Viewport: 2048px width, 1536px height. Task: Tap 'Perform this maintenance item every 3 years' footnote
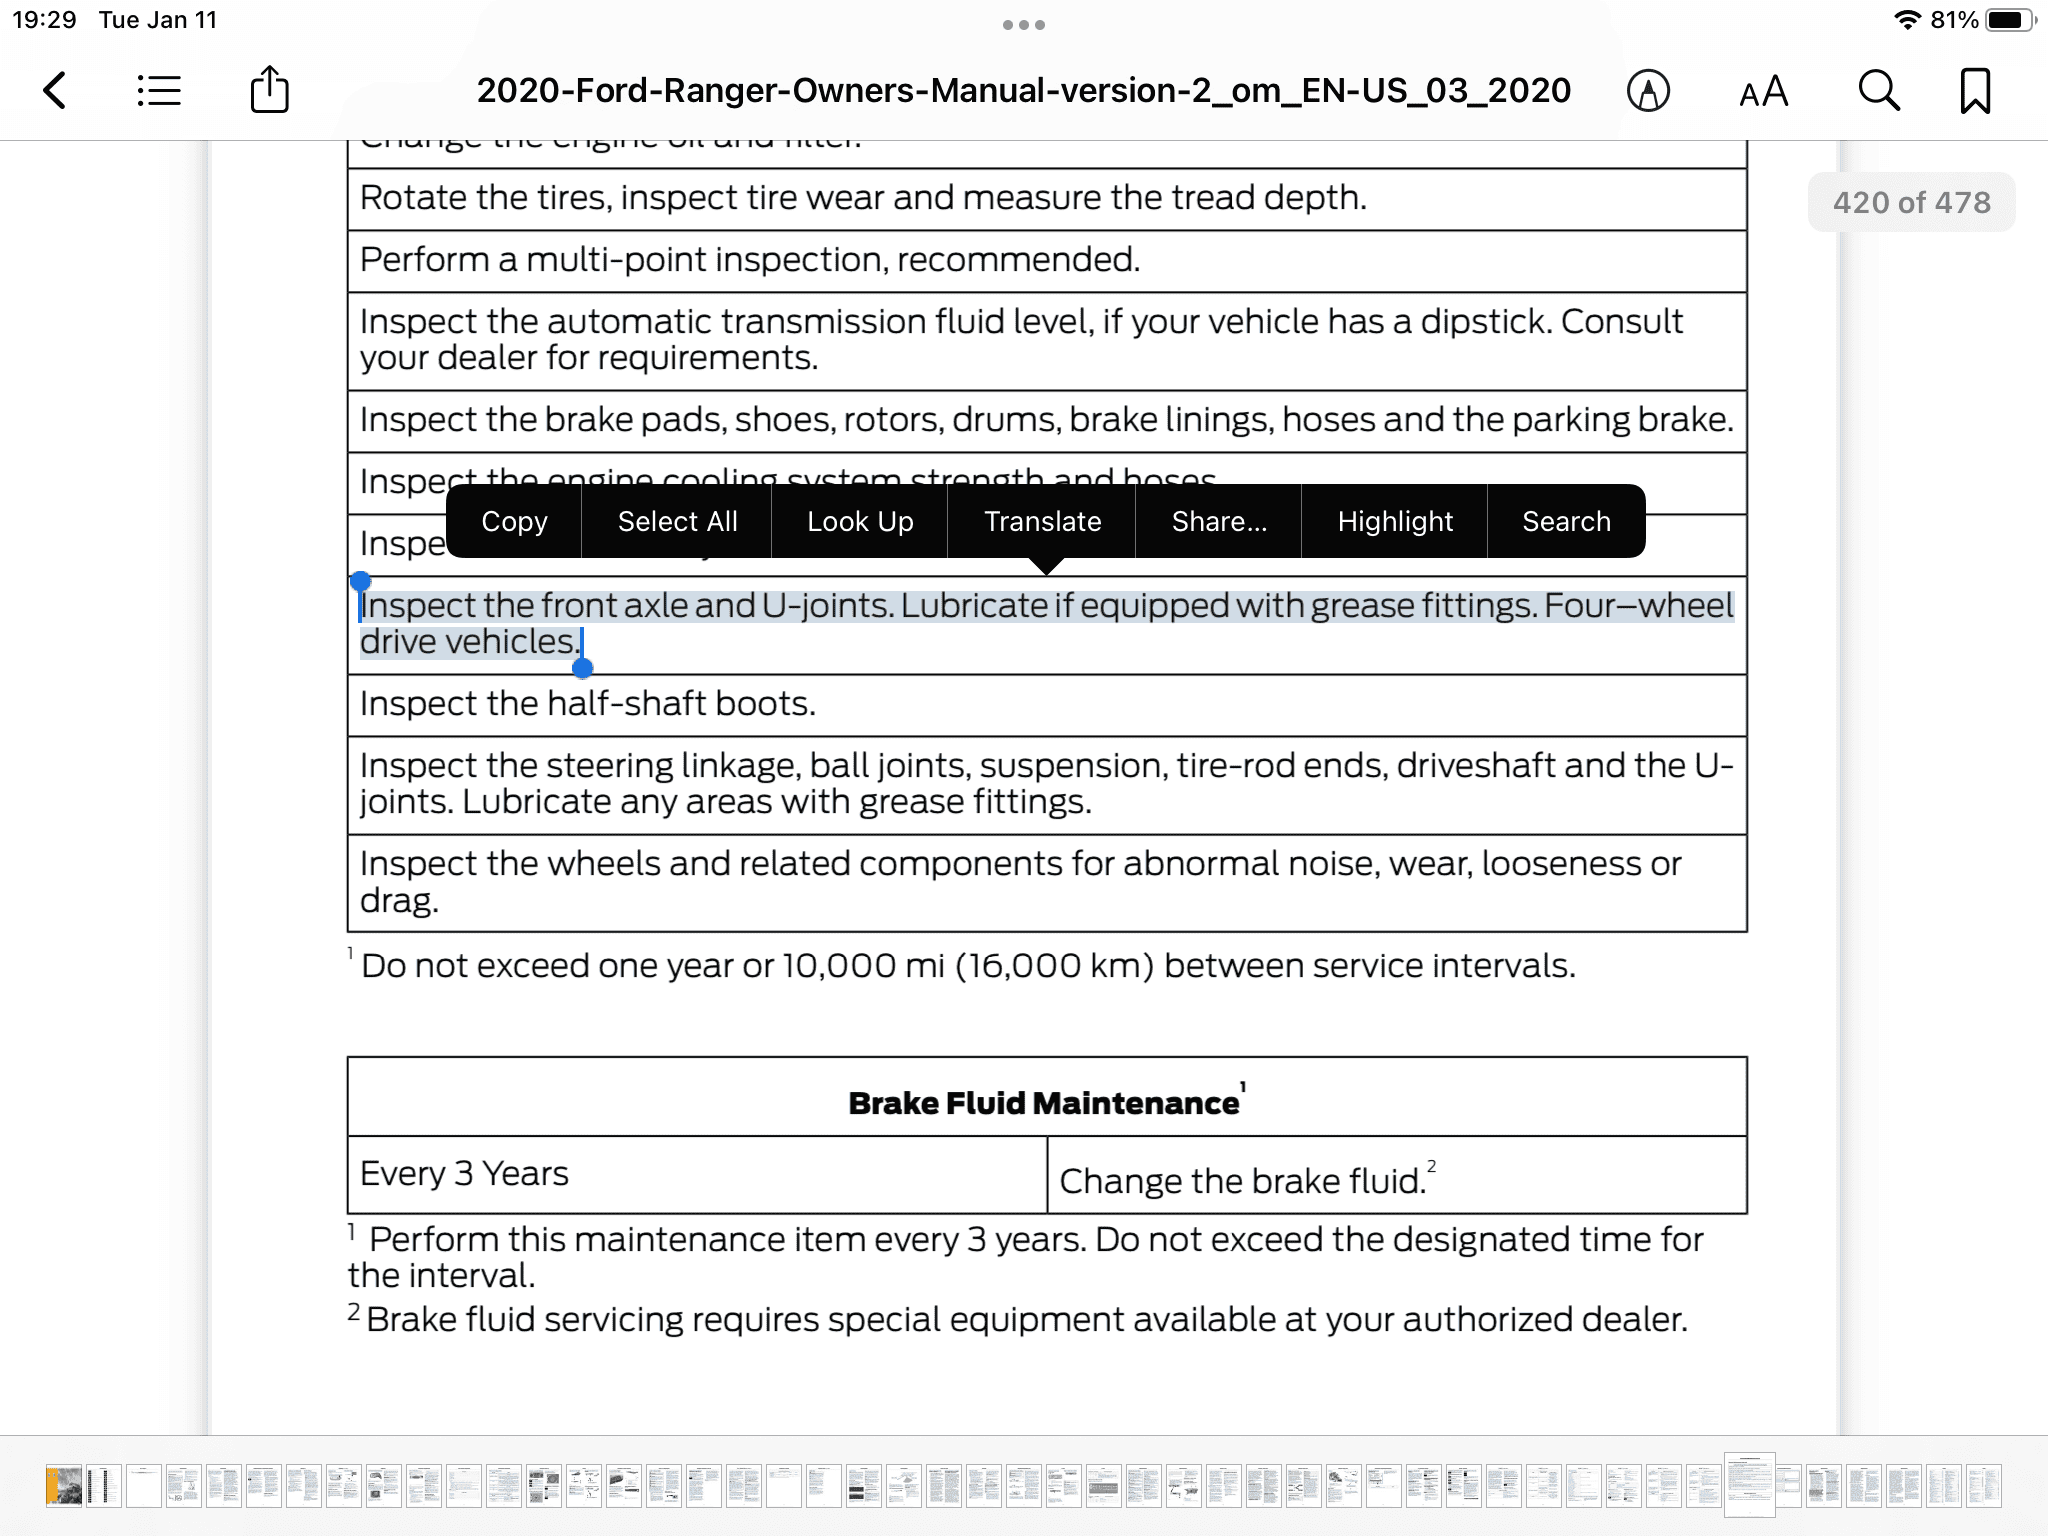point(1026,1257)
